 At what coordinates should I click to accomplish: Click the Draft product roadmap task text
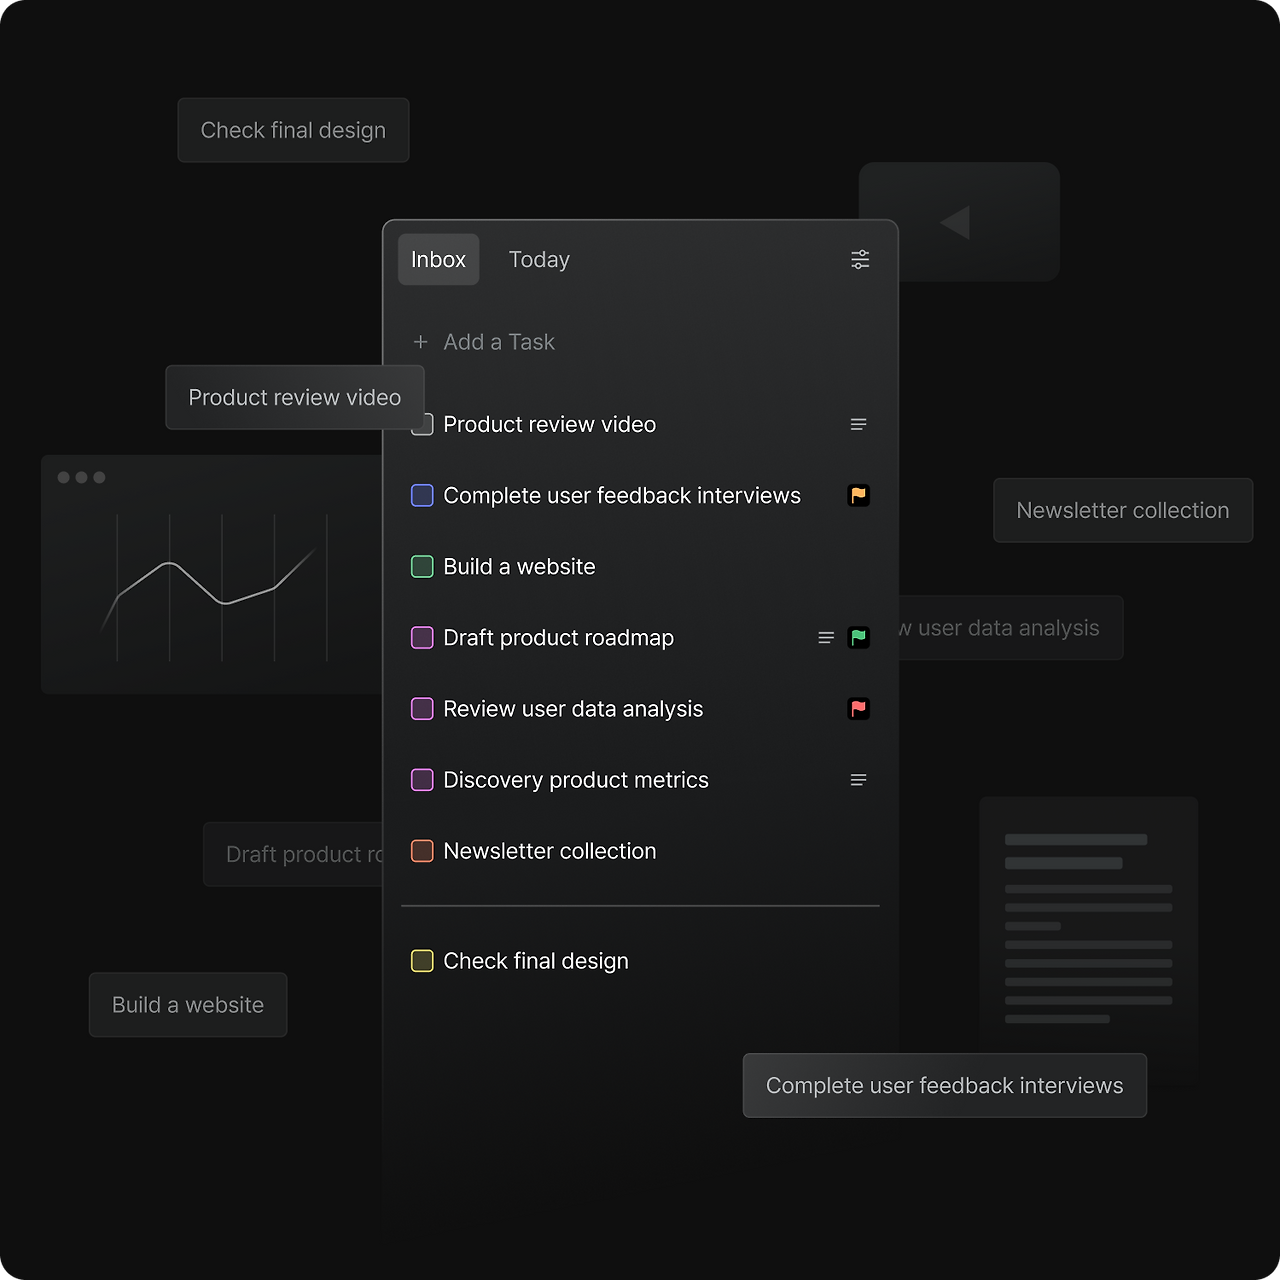click(558, 637)
